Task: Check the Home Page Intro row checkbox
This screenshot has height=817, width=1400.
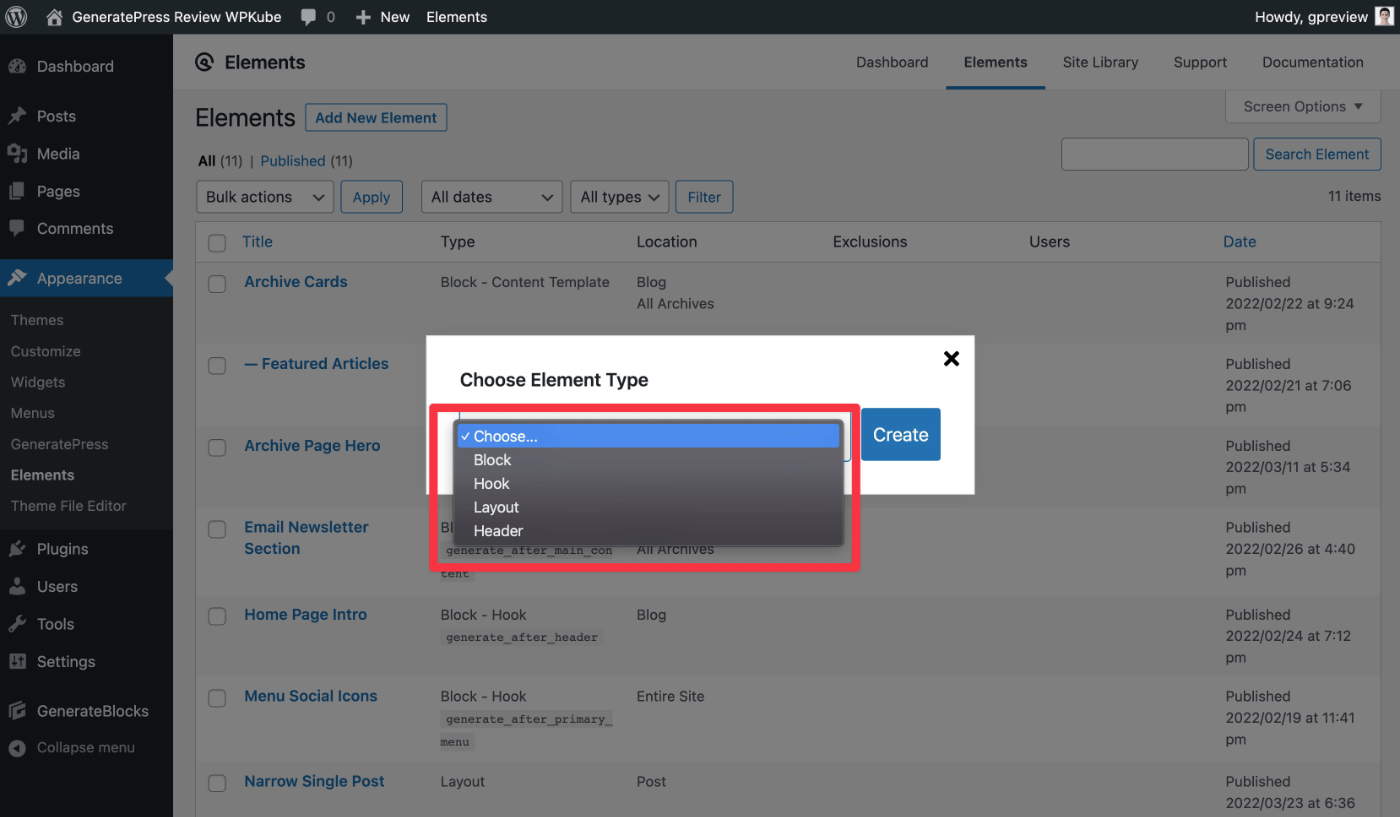Action: pos(217,617)
